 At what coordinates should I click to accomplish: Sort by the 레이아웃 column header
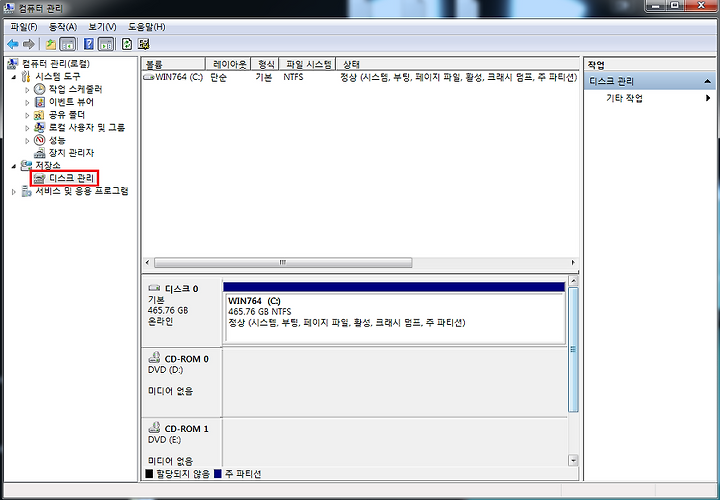(x=228, y=64)
